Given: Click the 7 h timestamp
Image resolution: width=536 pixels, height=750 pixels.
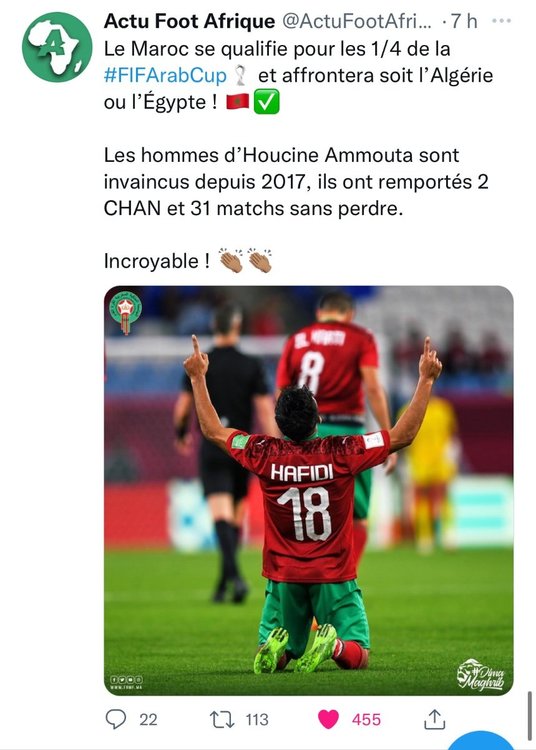Looking at the screenshot, I should point(464,21).
